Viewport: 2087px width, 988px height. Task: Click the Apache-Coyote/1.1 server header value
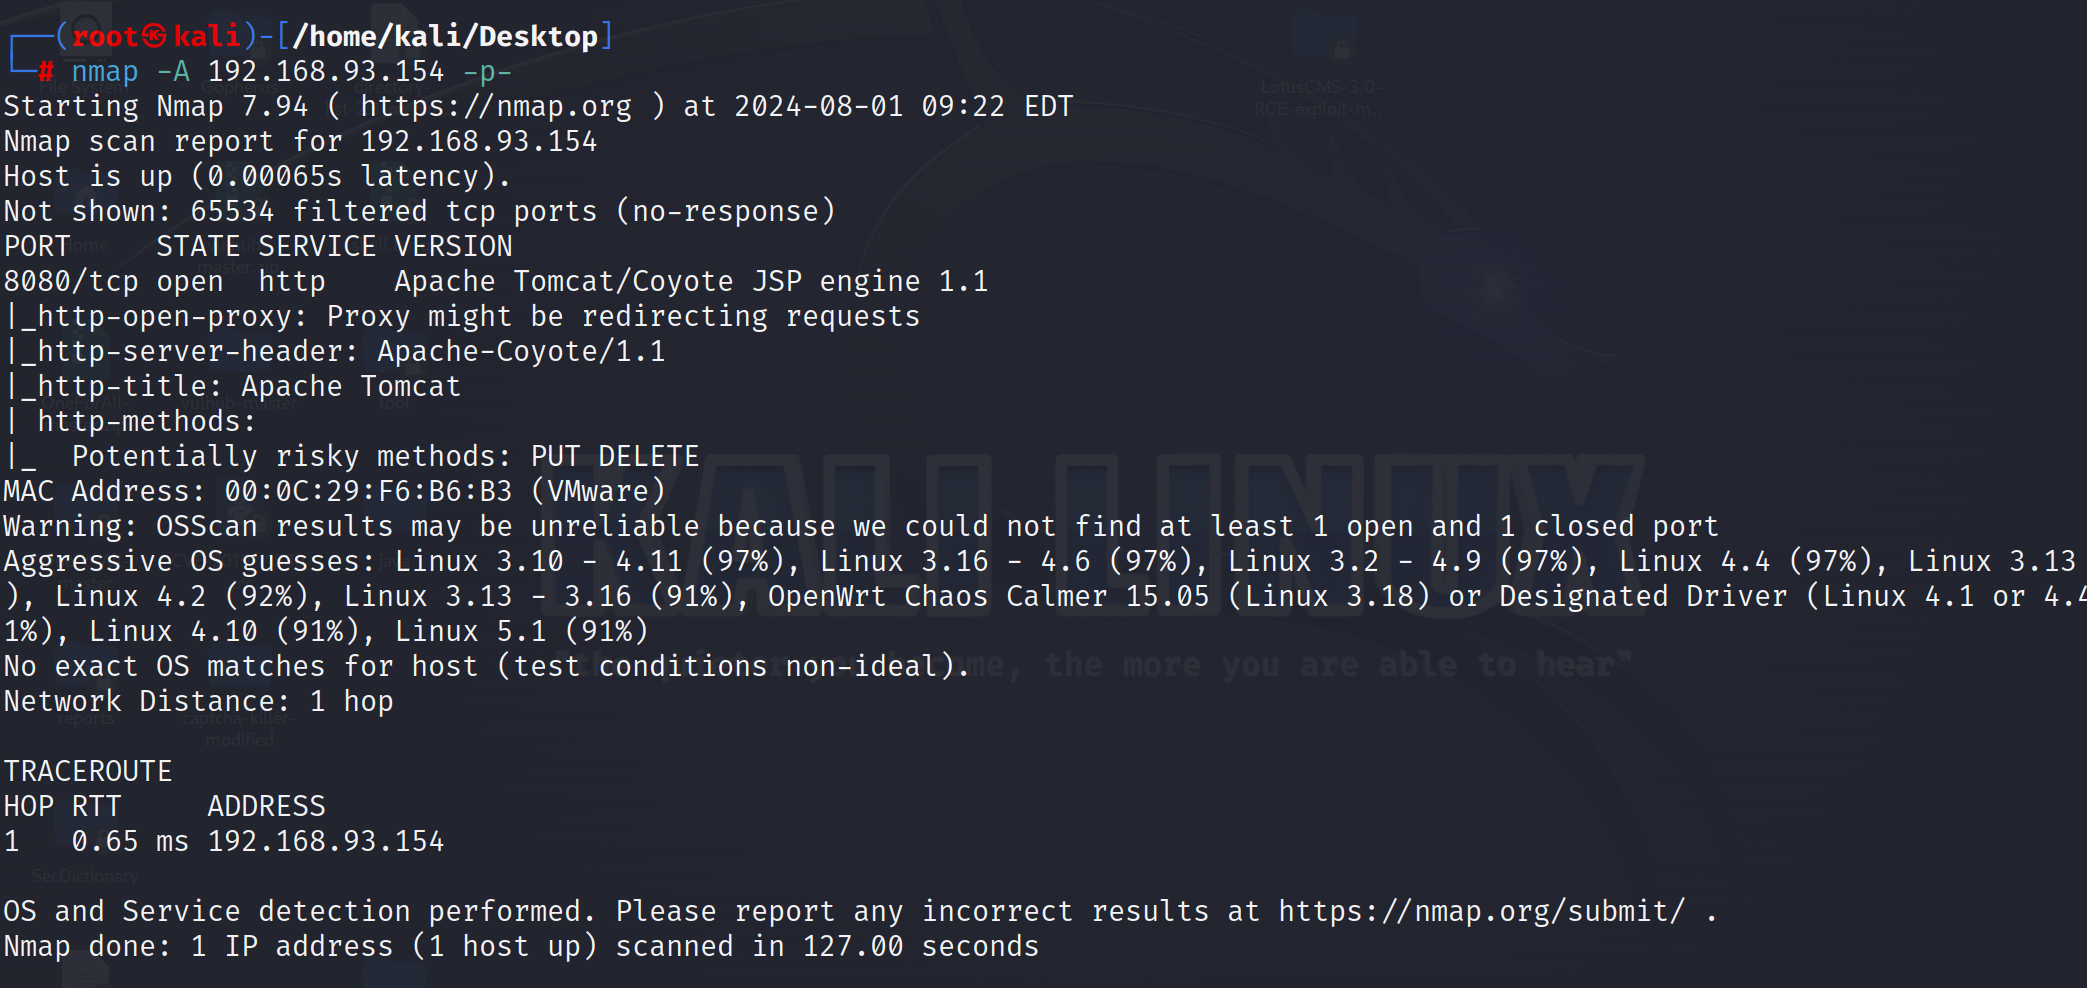click(x=520, y=351)
